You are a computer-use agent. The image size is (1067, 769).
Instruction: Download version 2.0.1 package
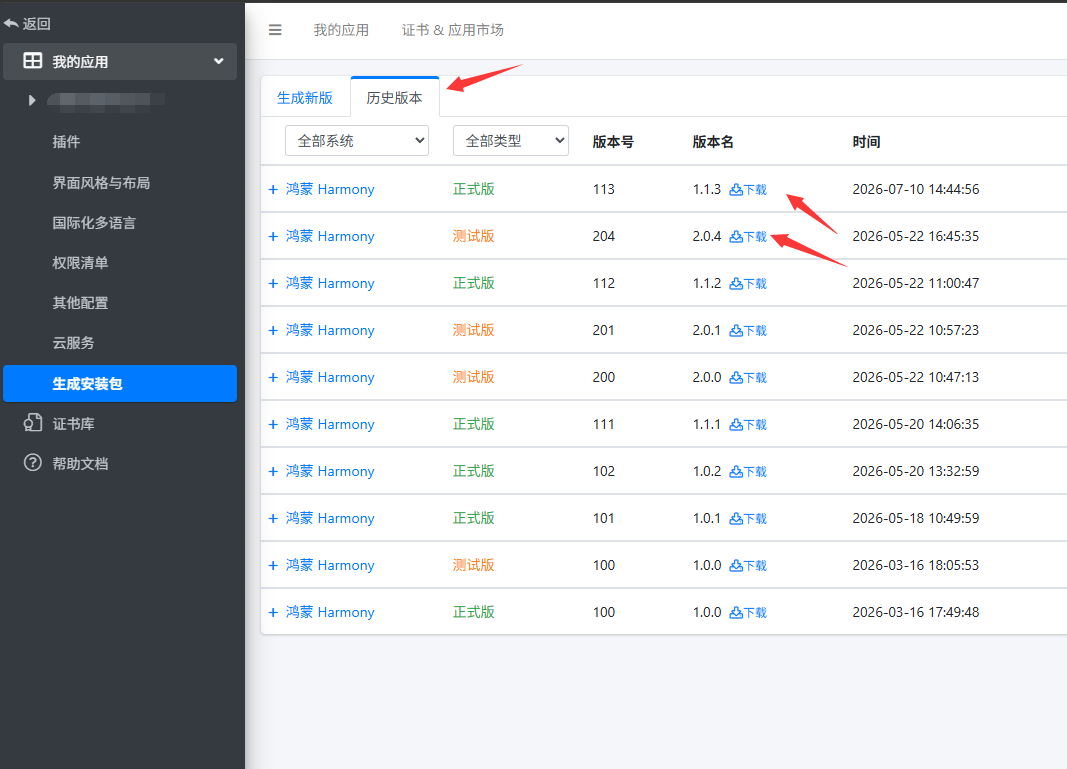(x=748, y=331)
